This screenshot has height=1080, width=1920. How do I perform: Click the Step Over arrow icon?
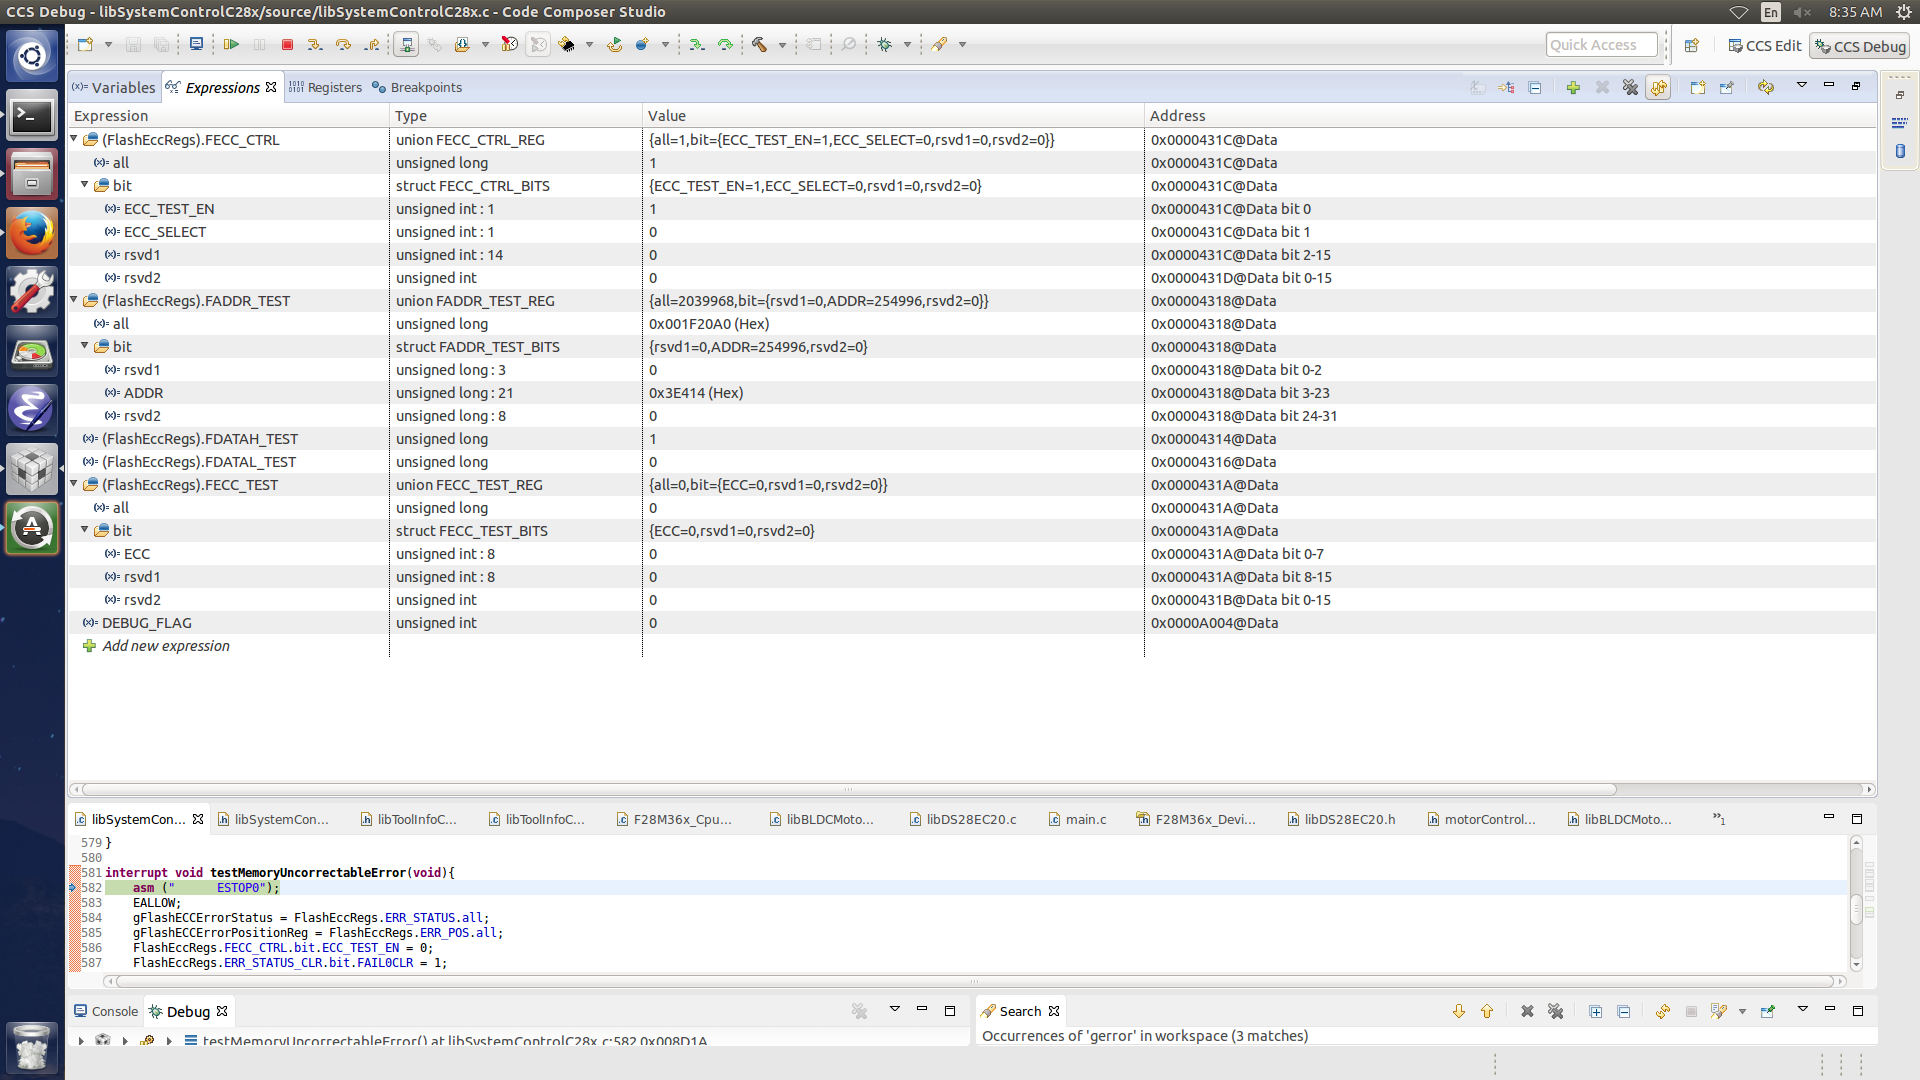pos(343,45)
